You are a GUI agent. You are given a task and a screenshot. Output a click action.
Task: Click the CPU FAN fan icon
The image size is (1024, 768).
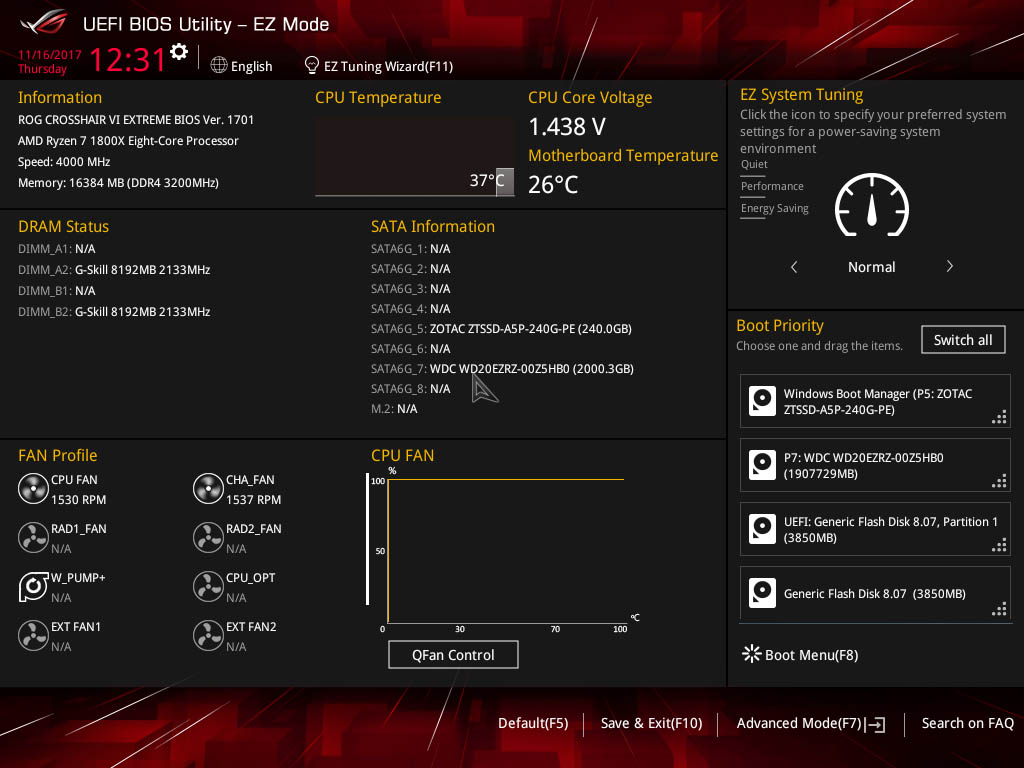33,488
